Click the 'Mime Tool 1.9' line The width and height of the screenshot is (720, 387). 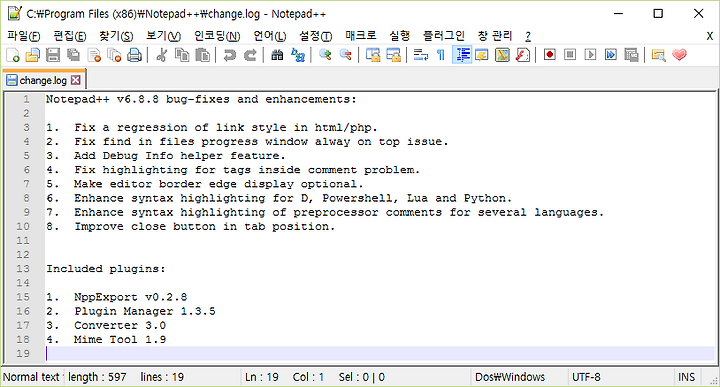pos(106,339)
